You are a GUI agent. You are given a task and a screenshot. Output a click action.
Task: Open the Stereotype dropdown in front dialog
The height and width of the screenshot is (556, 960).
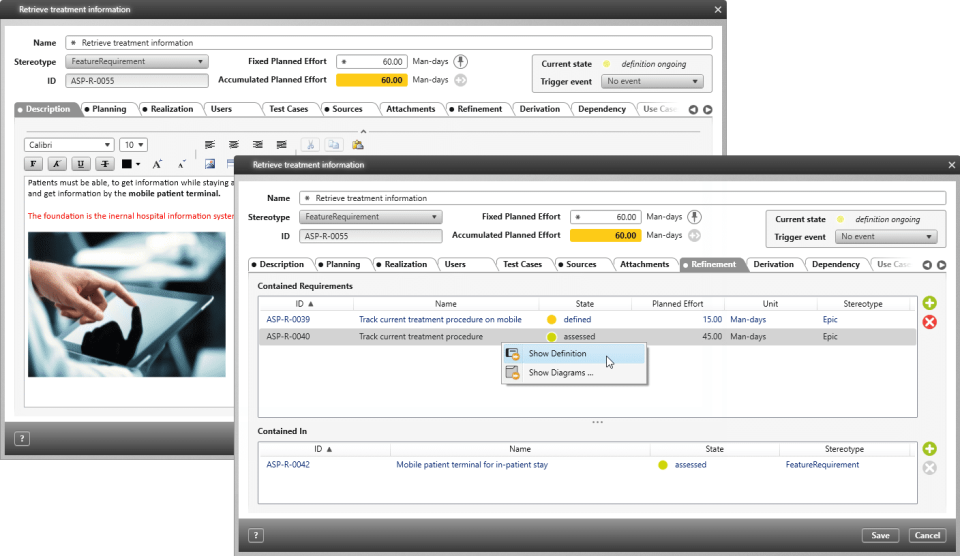point(370,217)
